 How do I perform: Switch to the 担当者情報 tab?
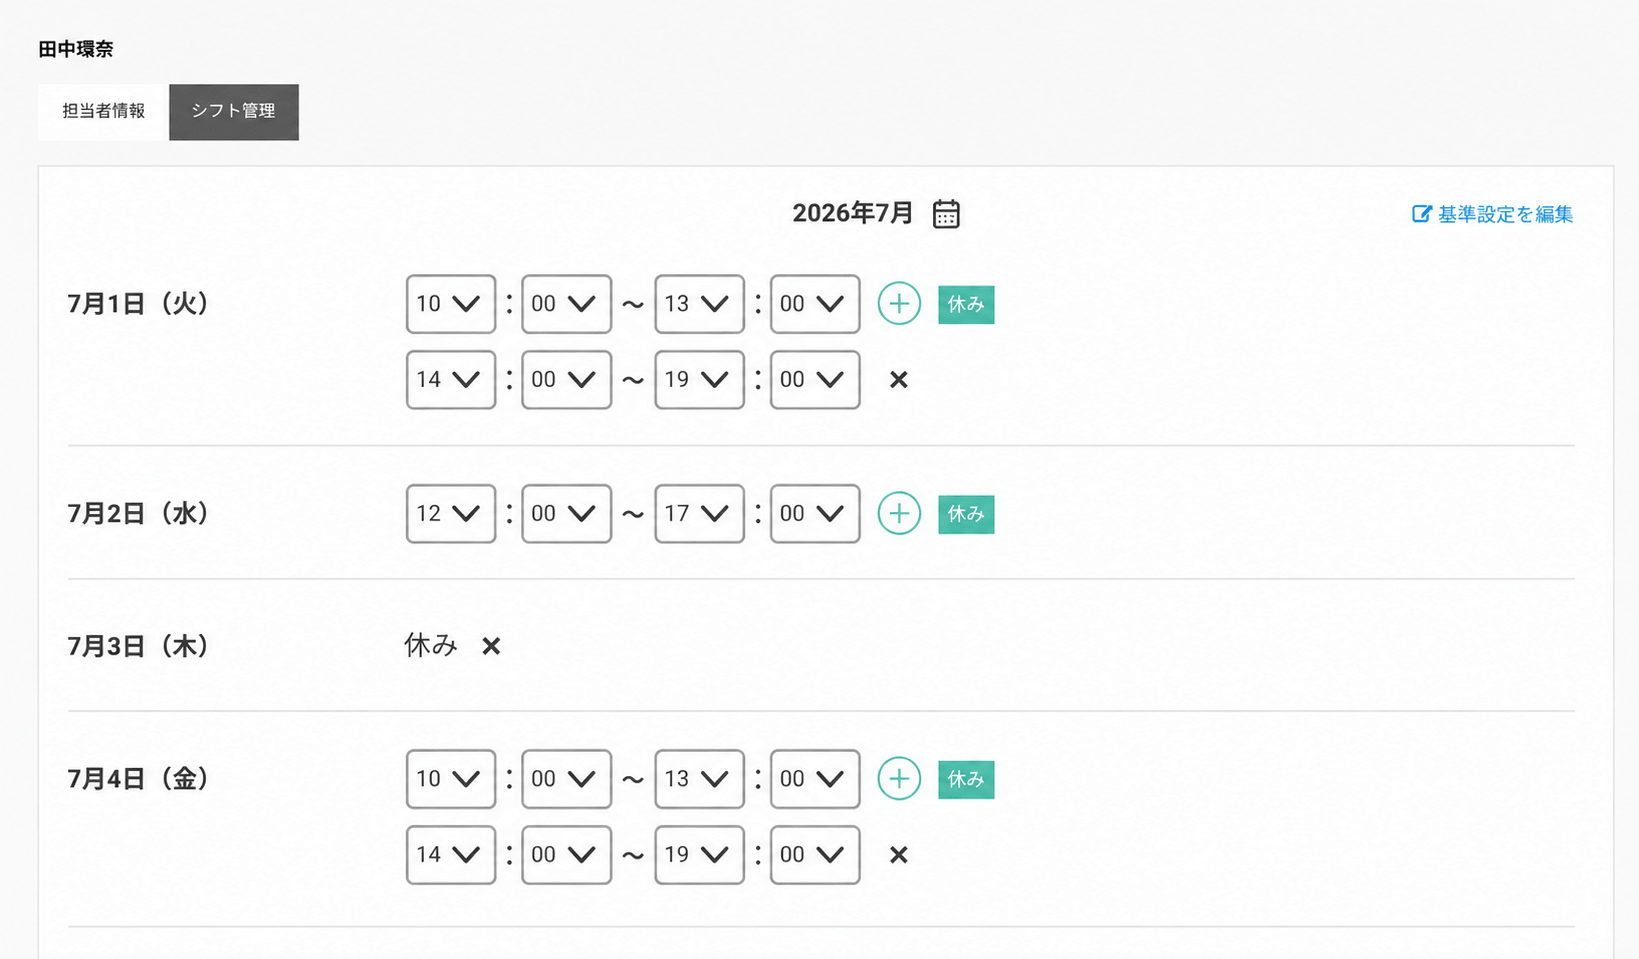103,111
